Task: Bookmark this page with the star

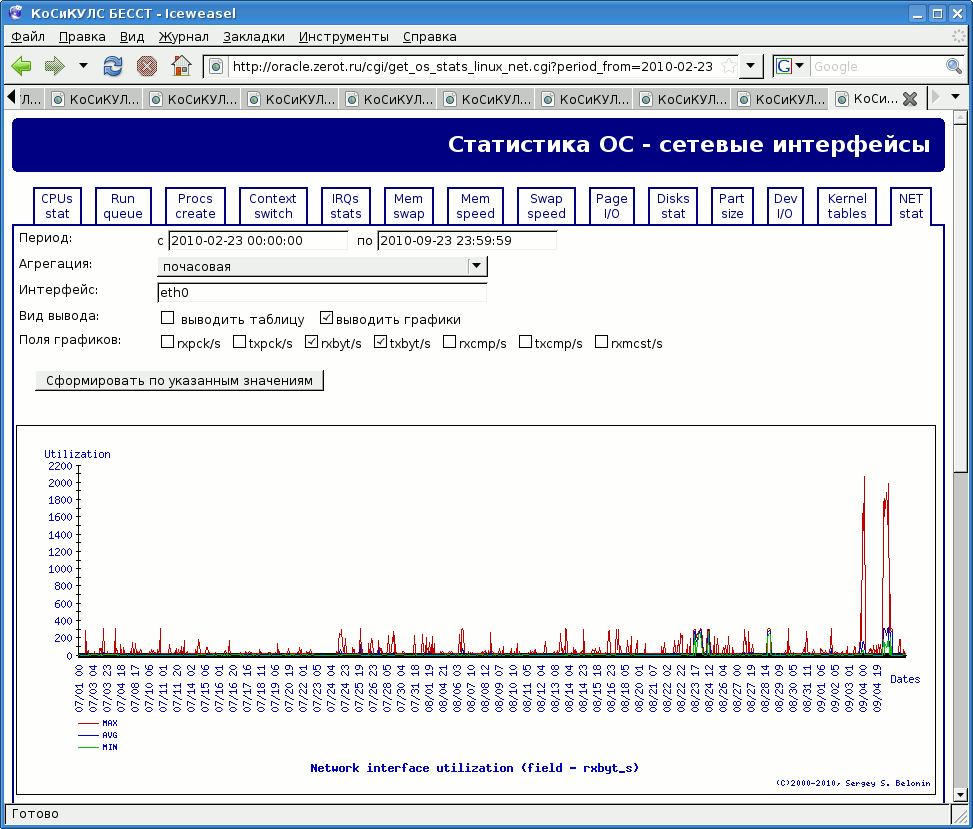Action: [729, 66]
